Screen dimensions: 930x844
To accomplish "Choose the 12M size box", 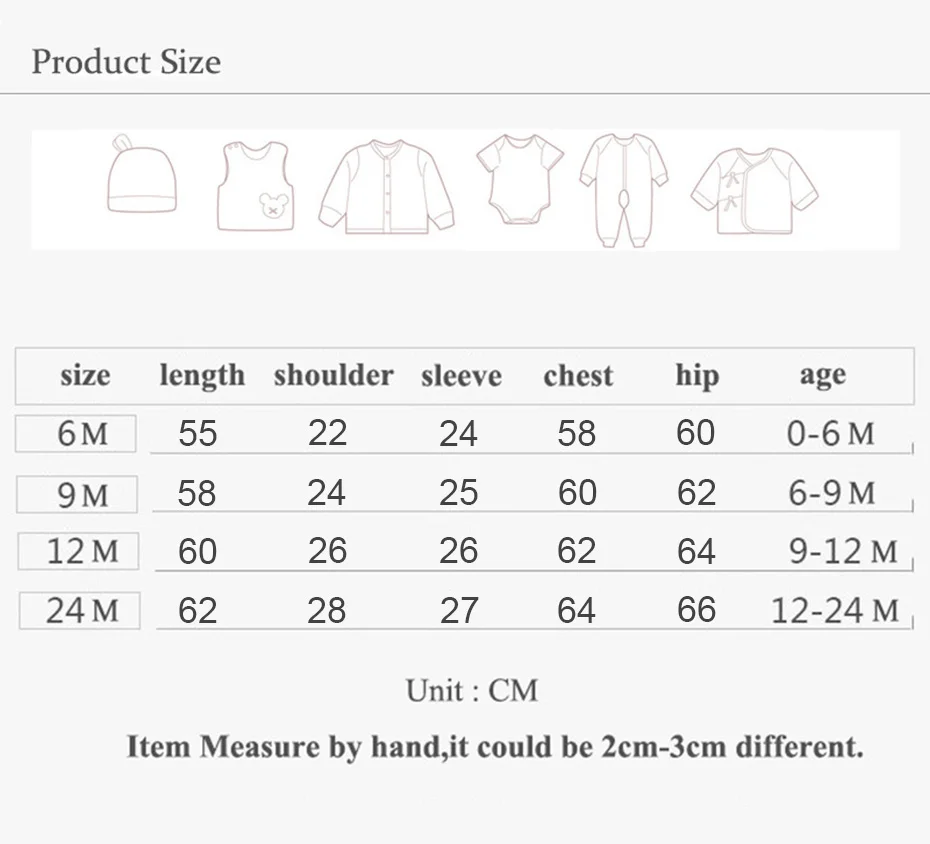I will click(78, 551).
